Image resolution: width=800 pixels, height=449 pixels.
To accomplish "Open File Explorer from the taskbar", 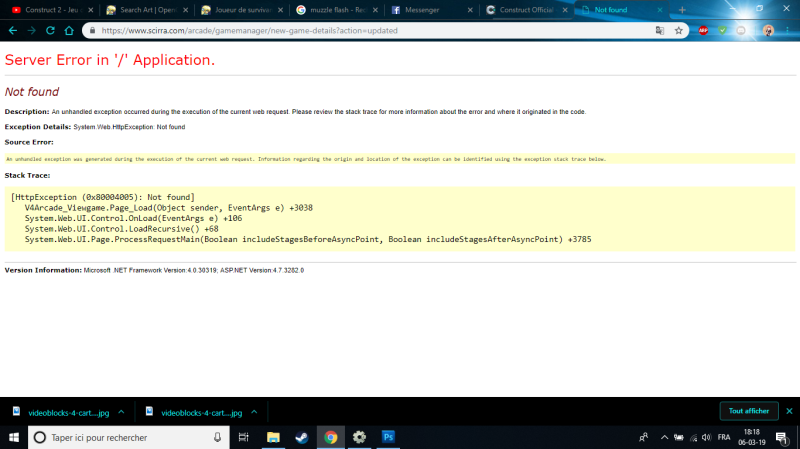I will pyautogui.click(x=273, y=437).
